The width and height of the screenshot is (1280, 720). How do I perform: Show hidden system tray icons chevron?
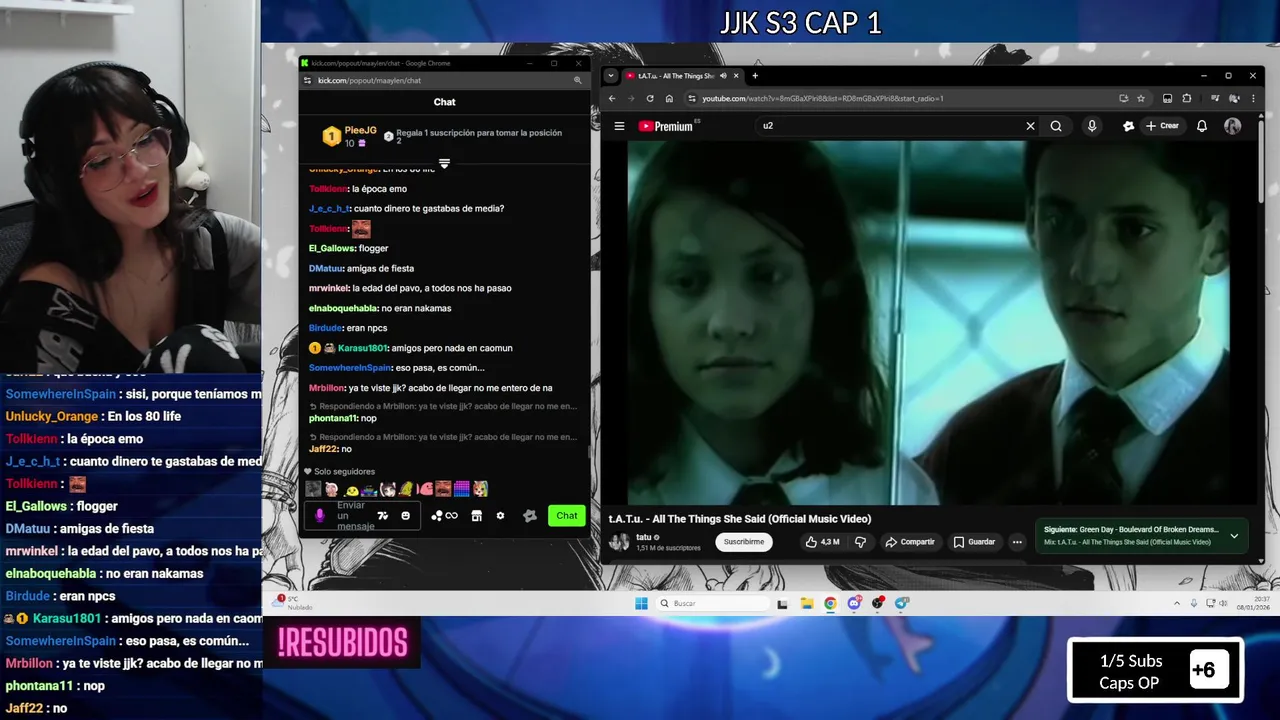click(1176, 603)
